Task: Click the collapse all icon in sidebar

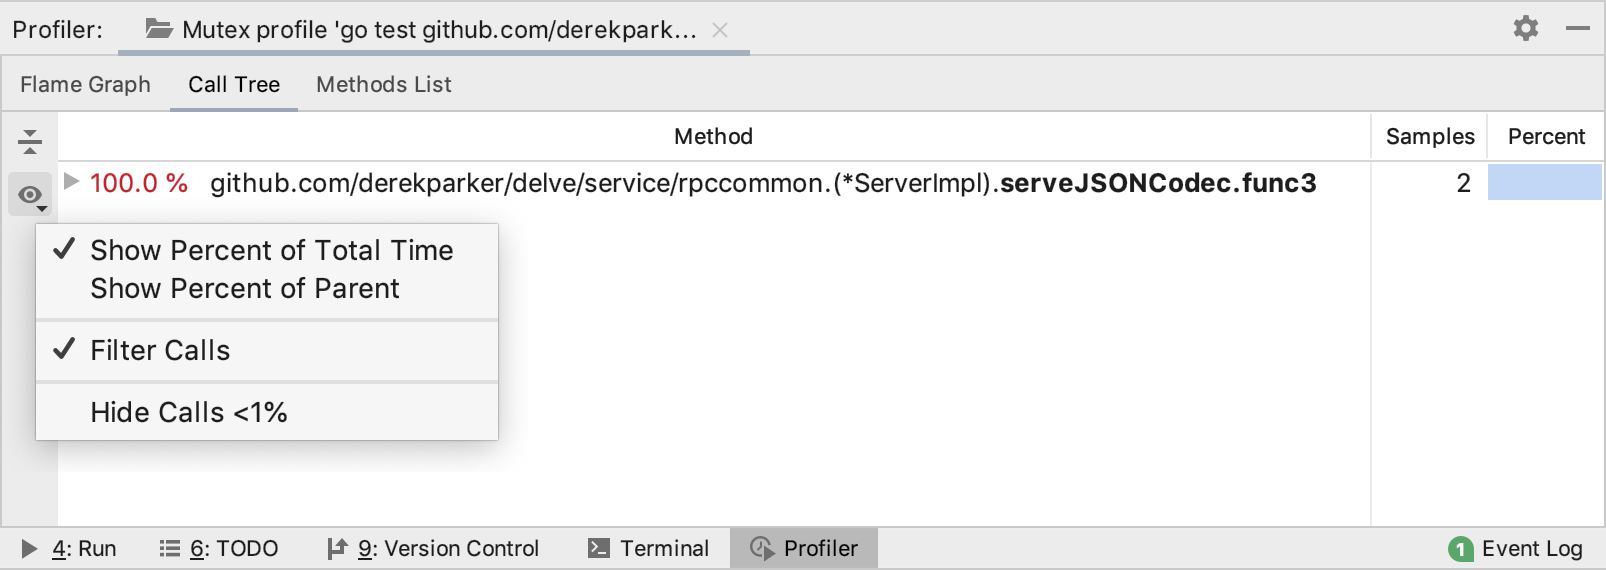Action: point(30,141)
